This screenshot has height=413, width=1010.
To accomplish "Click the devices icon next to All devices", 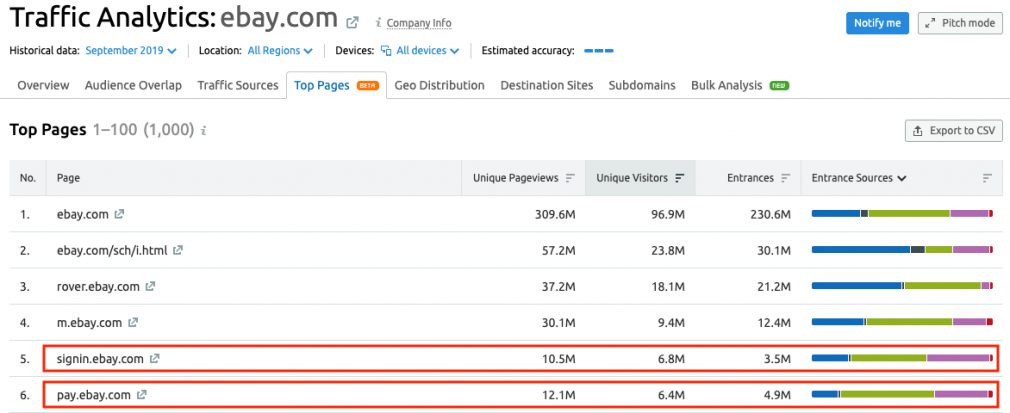I will click(386, 50).
